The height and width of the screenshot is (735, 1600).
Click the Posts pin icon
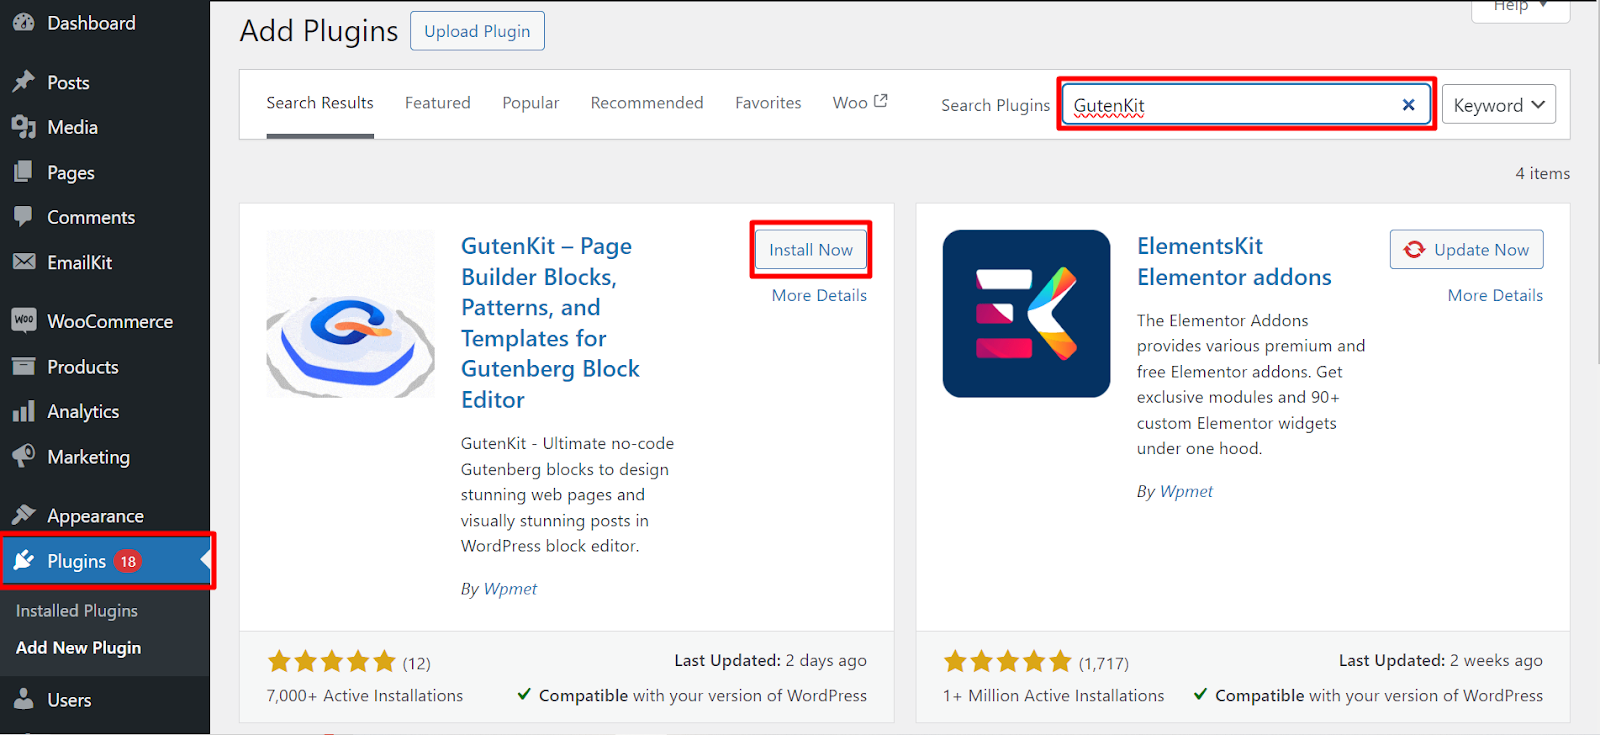tap(24, 82)
